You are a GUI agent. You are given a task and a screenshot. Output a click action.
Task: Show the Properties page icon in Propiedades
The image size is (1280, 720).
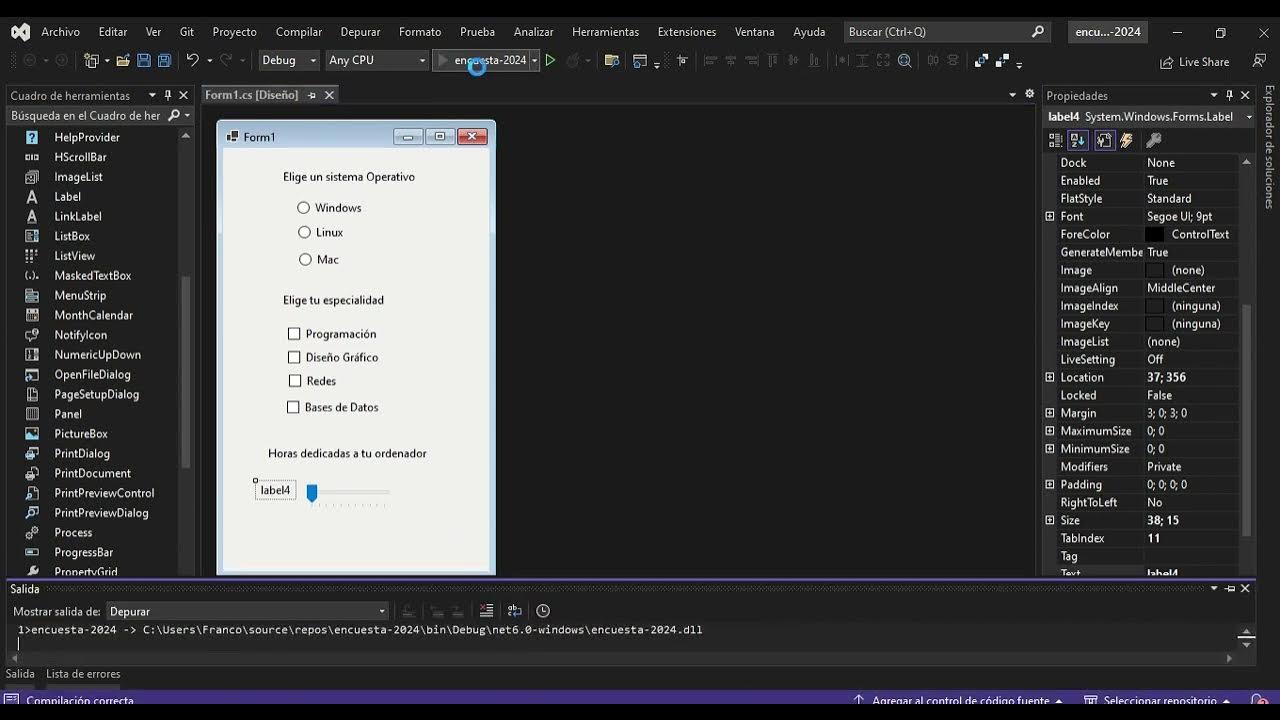1104,141
